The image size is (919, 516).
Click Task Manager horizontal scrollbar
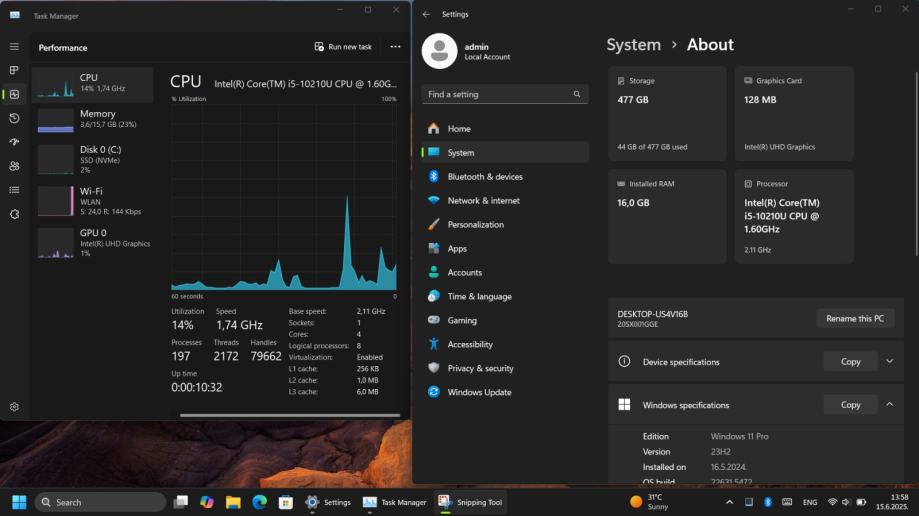pos(290,414)
